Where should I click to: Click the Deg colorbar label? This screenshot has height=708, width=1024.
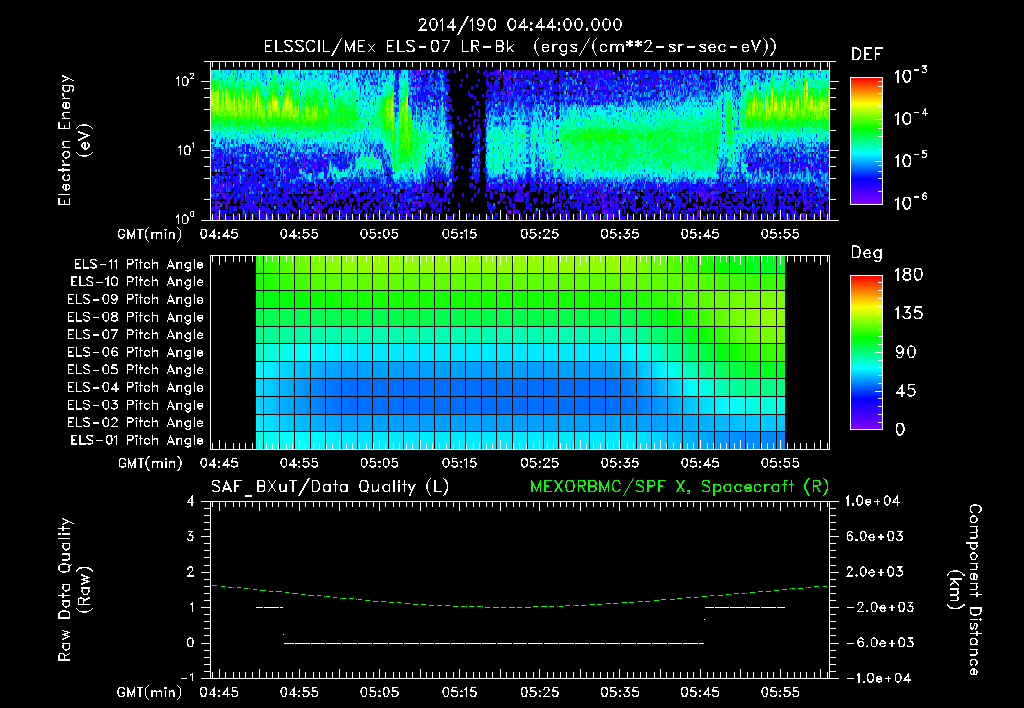[x=867, y=253]
